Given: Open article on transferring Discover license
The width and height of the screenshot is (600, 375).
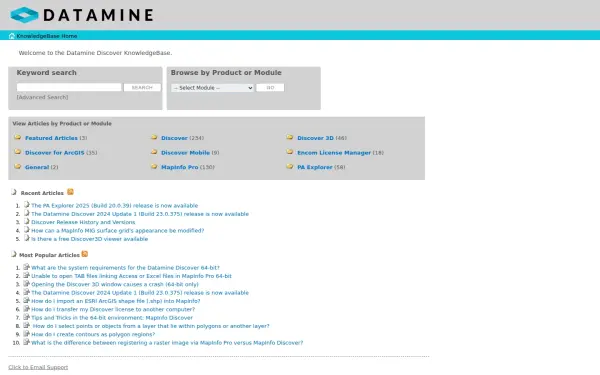Looking at the screenshot, I should [113, 310].
